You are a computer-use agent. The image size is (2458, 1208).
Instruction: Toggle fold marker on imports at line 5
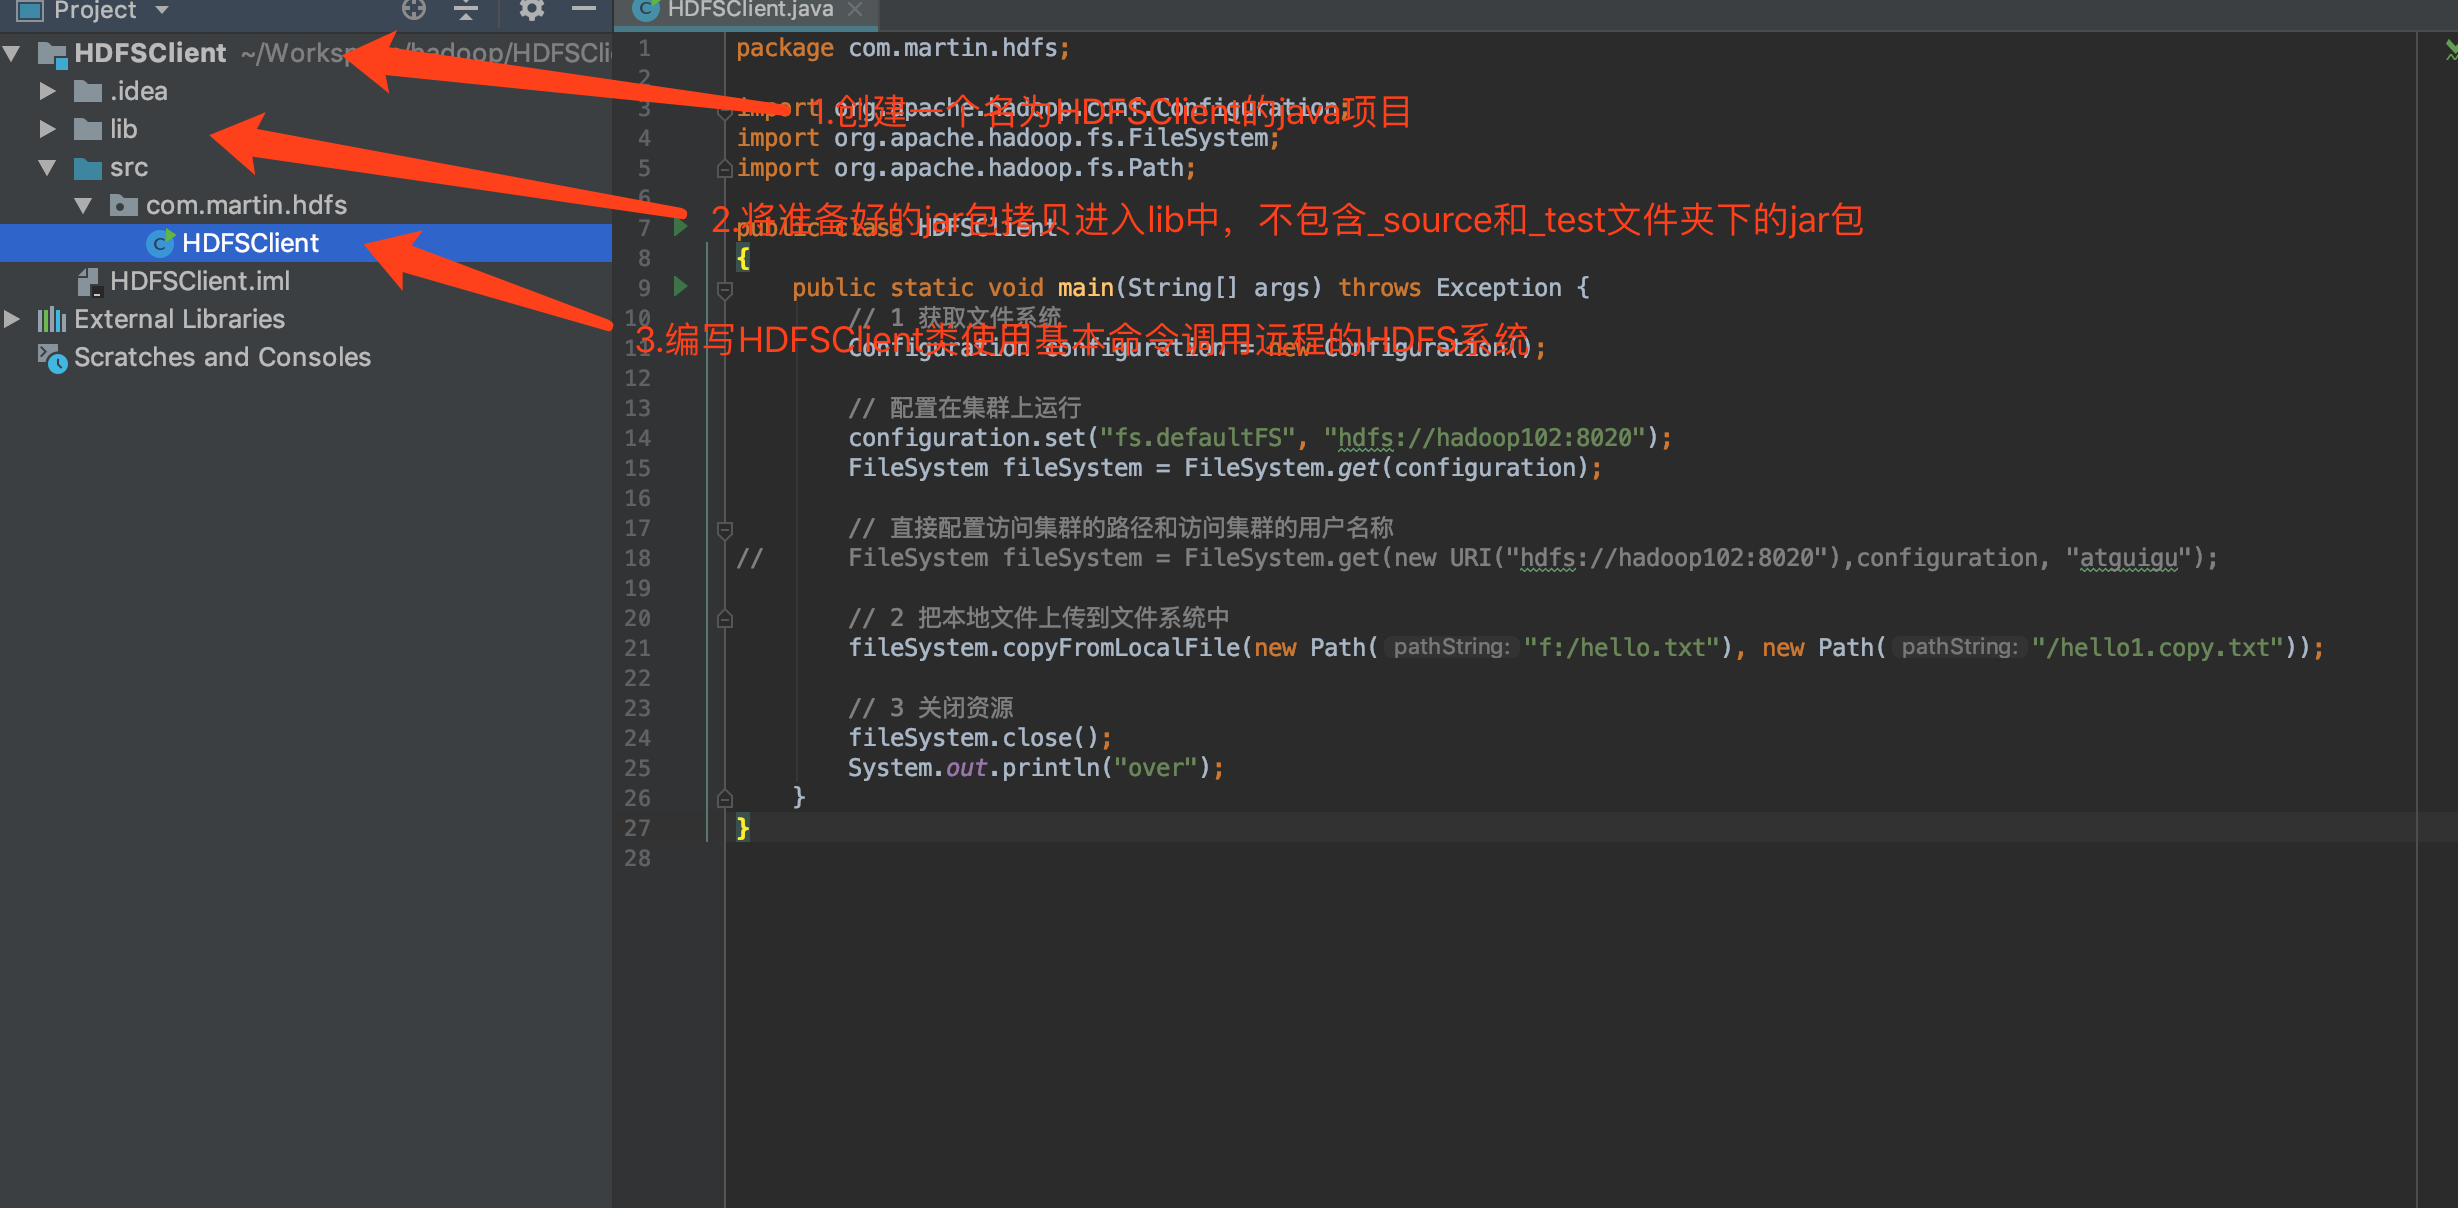click(725, 170)
